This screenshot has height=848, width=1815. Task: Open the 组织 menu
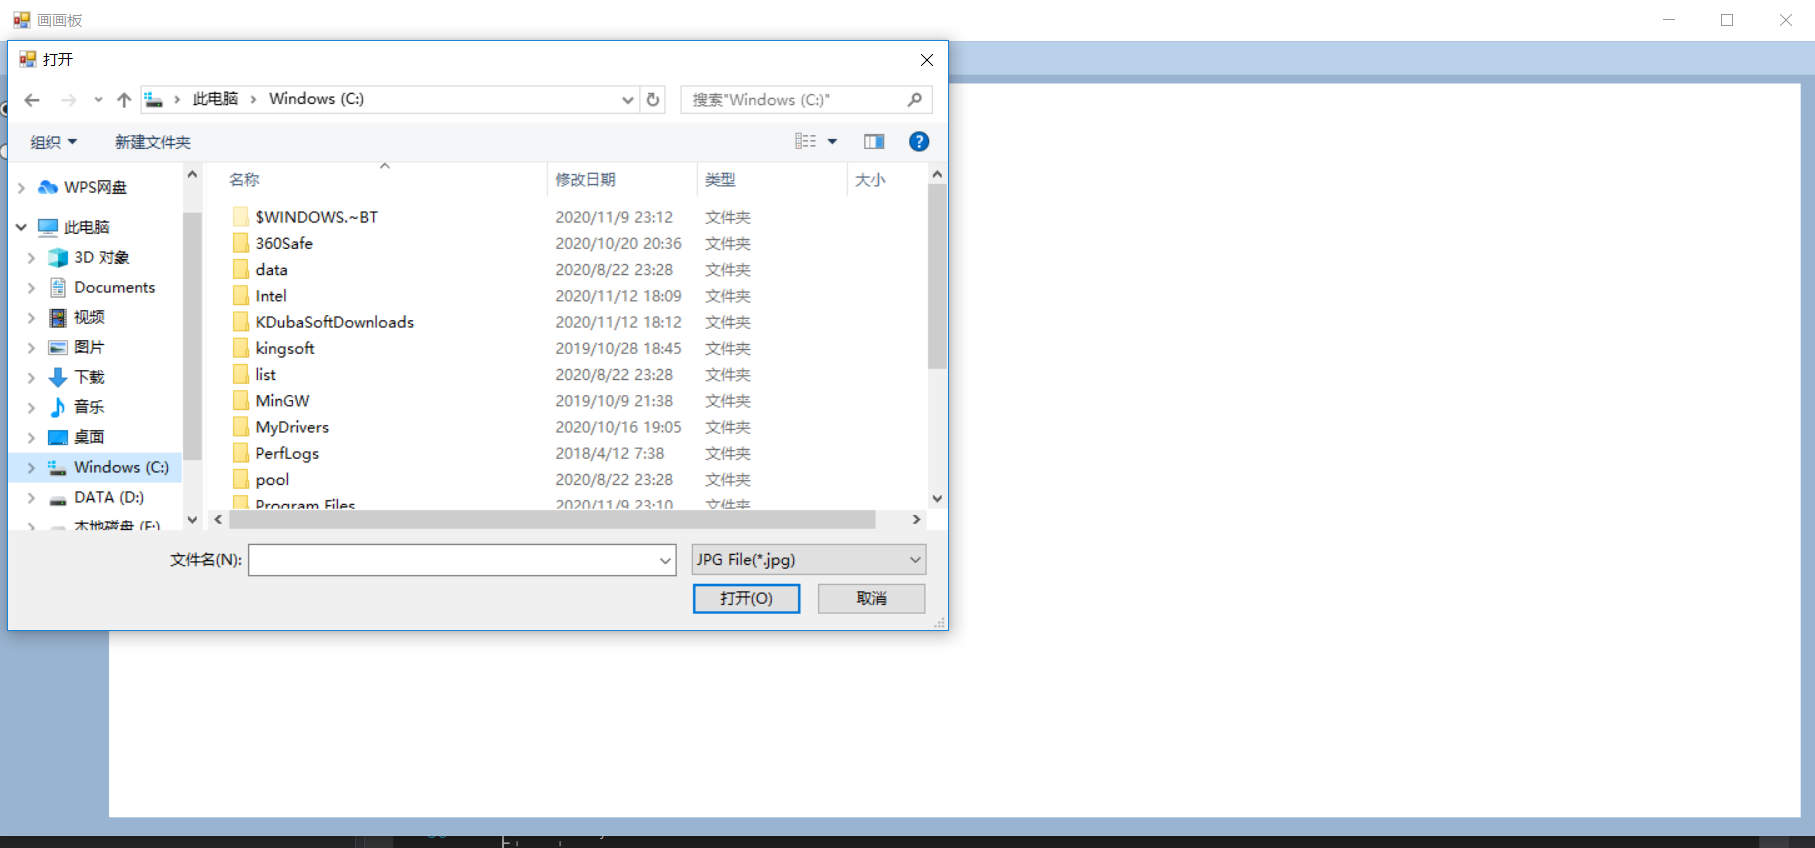[53, 142]
